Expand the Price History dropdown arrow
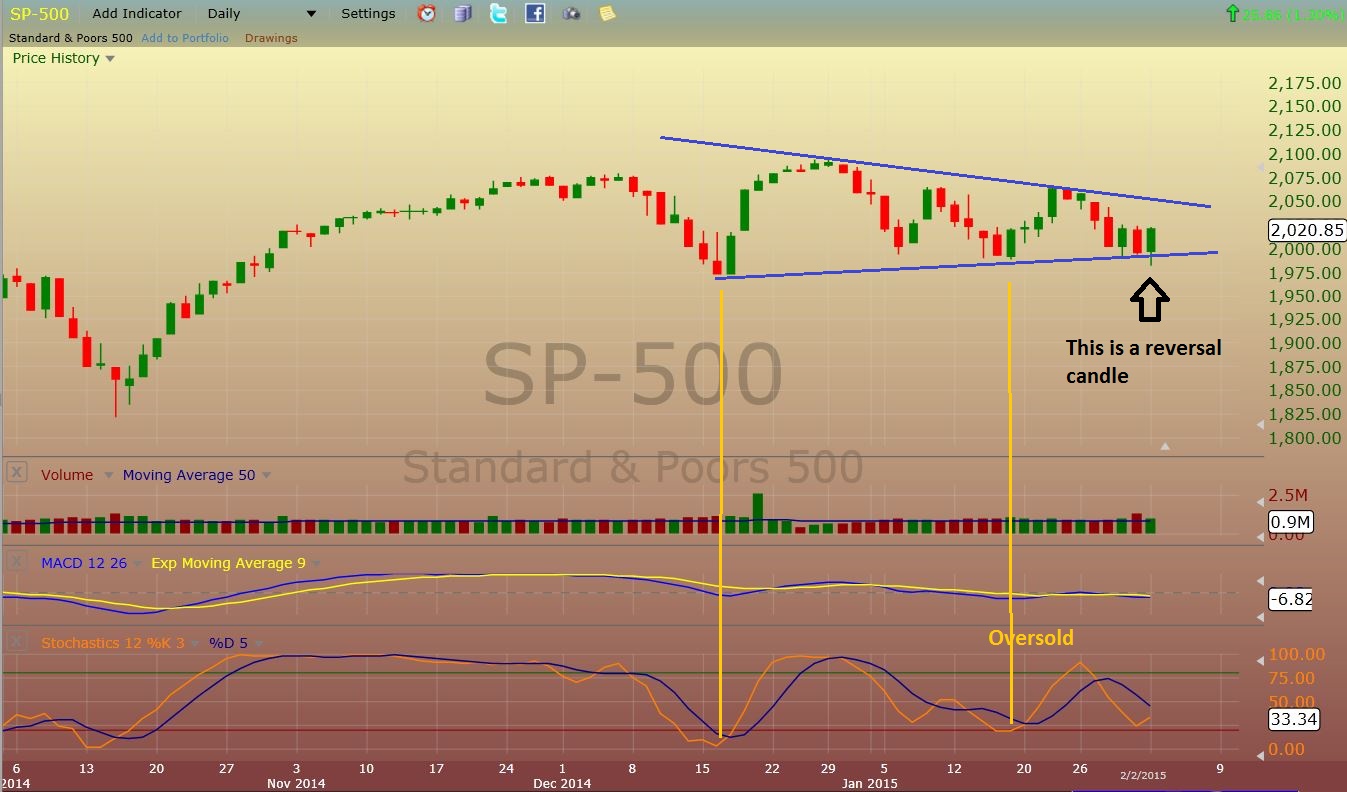This screenshot has height=792, width=1347. click(x=110, y=59)
